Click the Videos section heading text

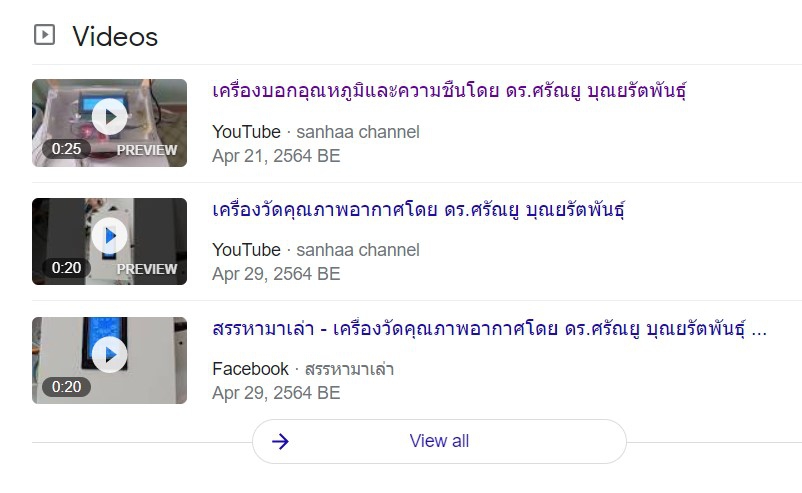tap(115, 37)
